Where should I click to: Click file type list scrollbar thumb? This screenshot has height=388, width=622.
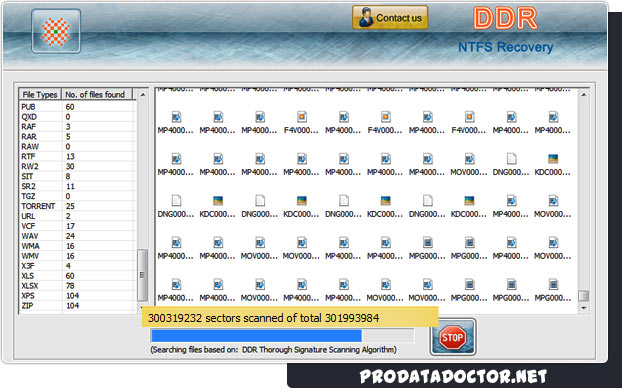pyautogui.click(x=142, y=275)
